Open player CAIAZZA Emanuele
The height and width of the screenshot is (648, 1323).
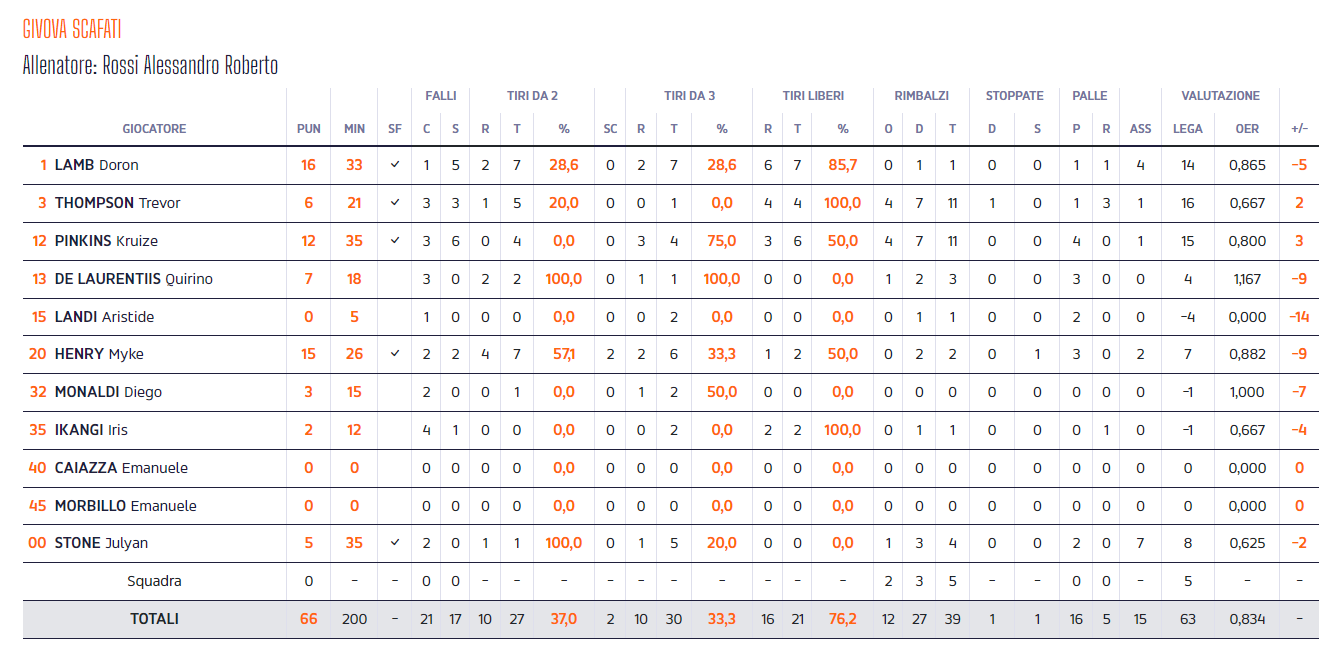point(121,468)
